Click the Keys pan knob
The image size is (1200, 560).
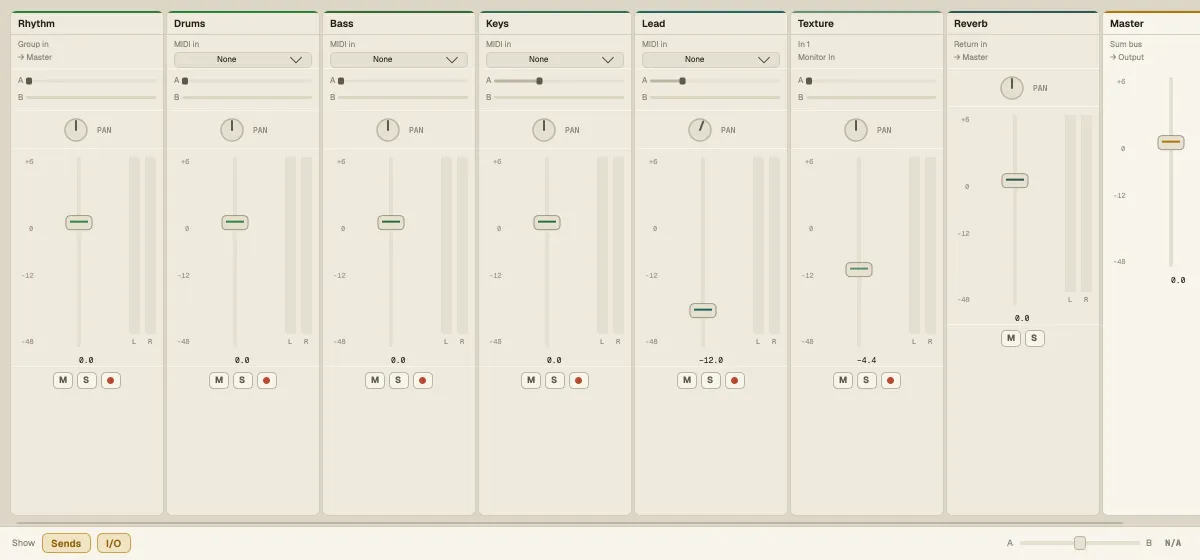click(544, 130)
